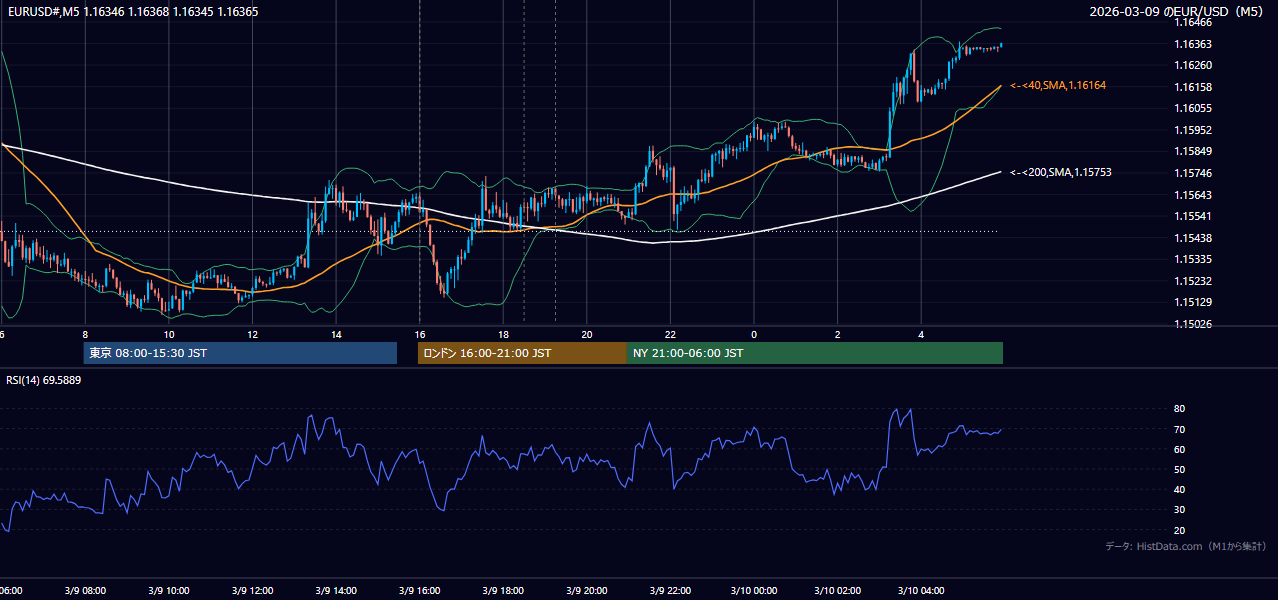Click price level 1.15746 on the scale

(1193, 173)
